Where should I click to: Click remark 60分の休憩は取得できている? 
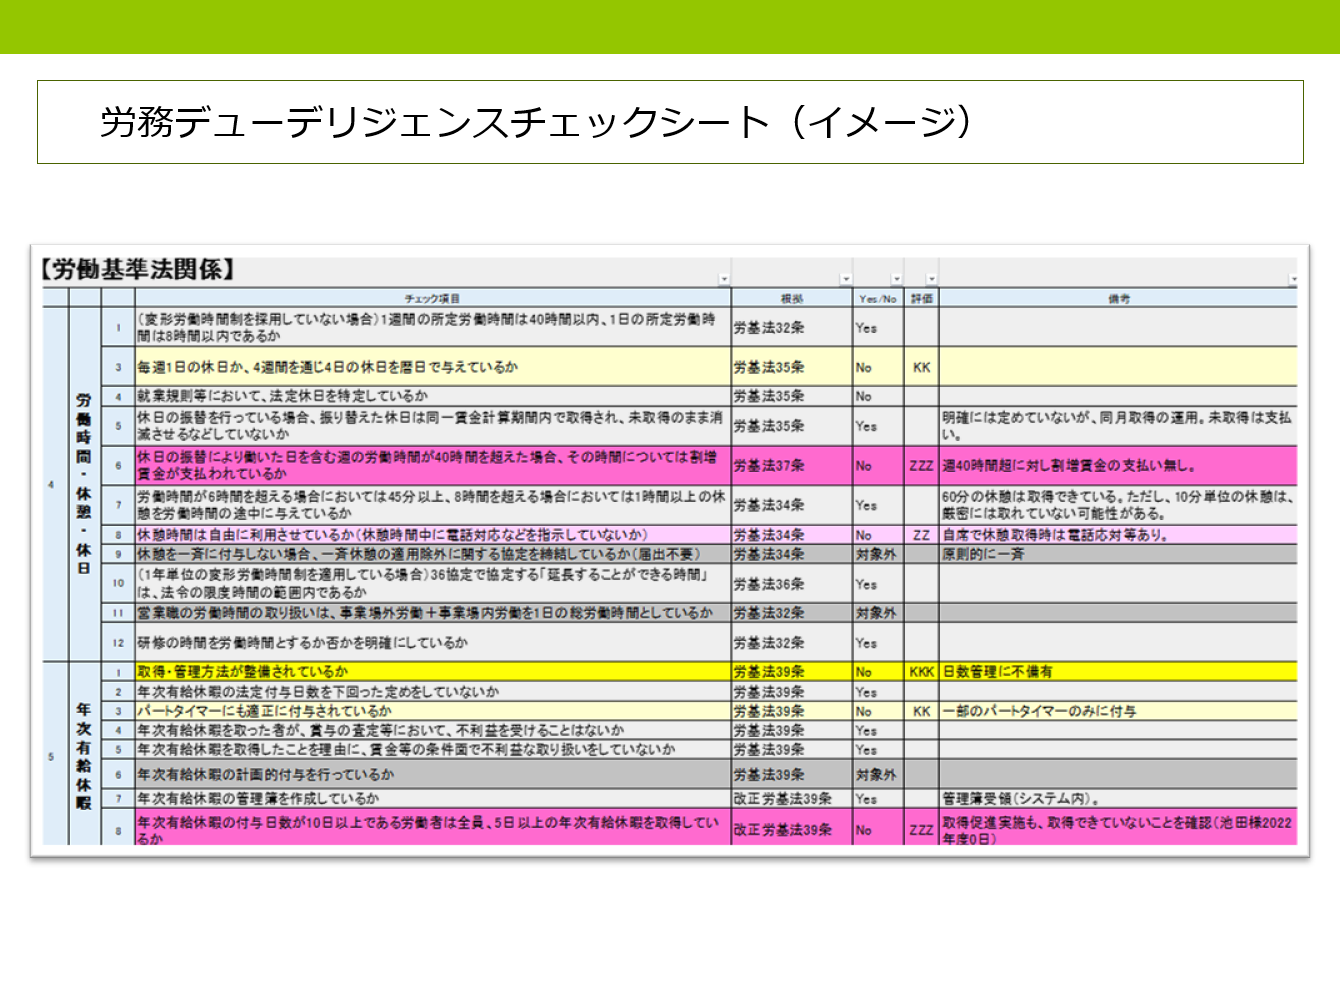click(x=1118, y=505)
